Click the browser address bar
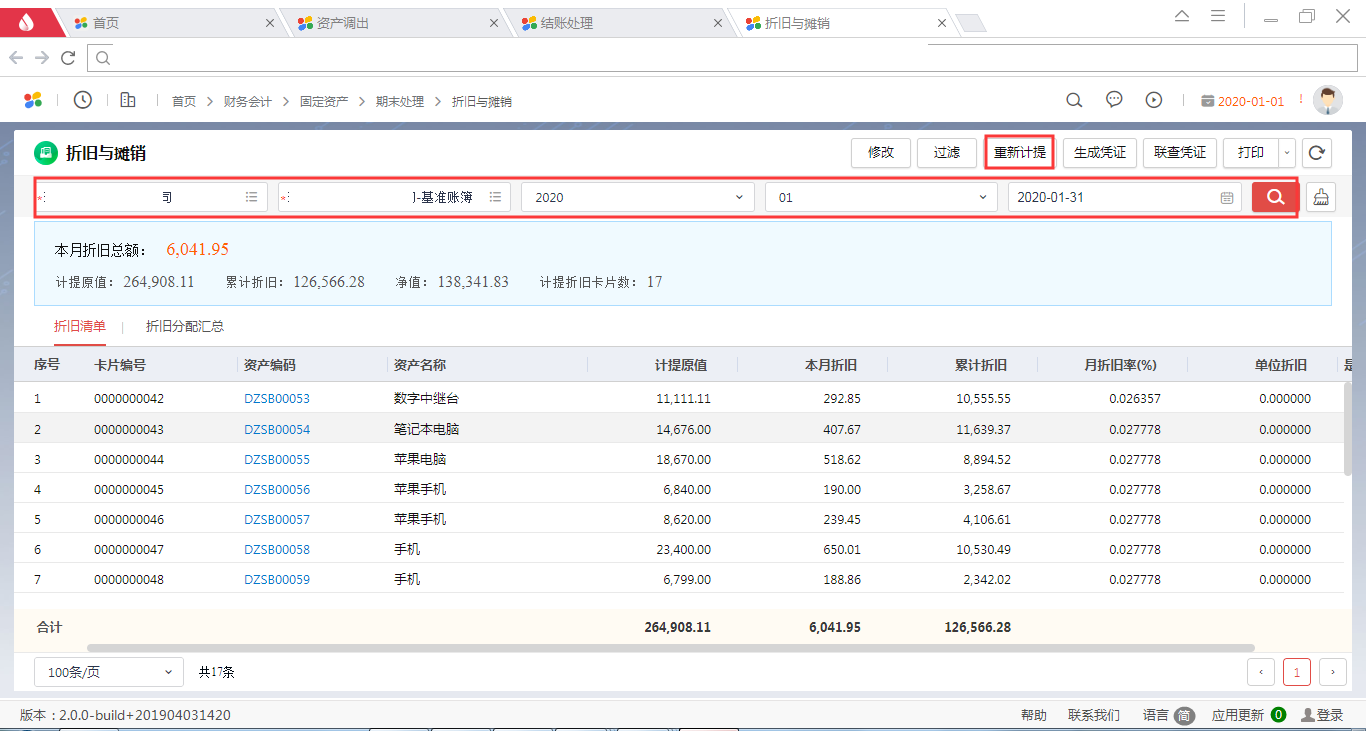This screenshot has height=731, width=1366. tap(722, 58)
